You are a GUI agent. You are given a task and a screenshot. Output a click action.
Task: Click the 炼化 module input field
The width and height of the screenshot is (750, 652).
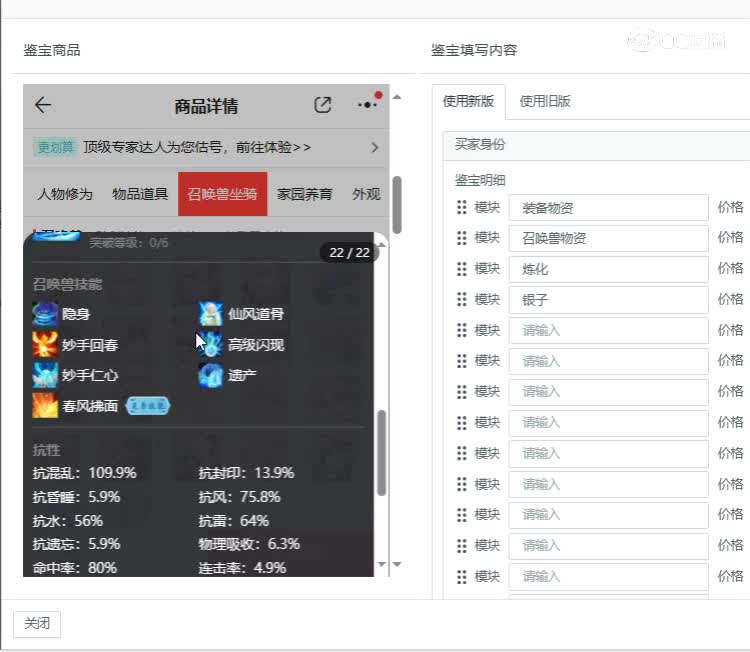(608, 269)
